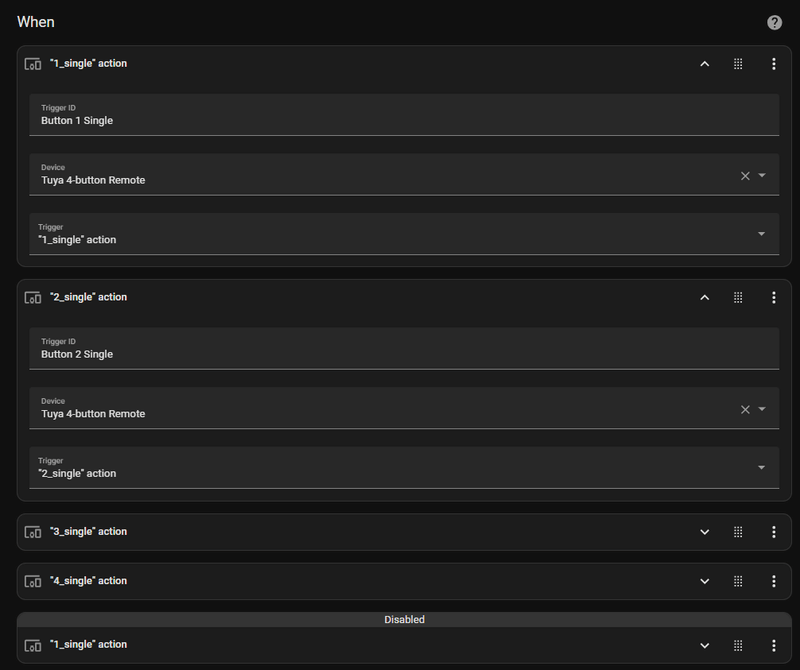Click drag handle of "2_single" trigger
This screenshot has width=800, height=670.
pyautogui.click(x=738, y=298)
